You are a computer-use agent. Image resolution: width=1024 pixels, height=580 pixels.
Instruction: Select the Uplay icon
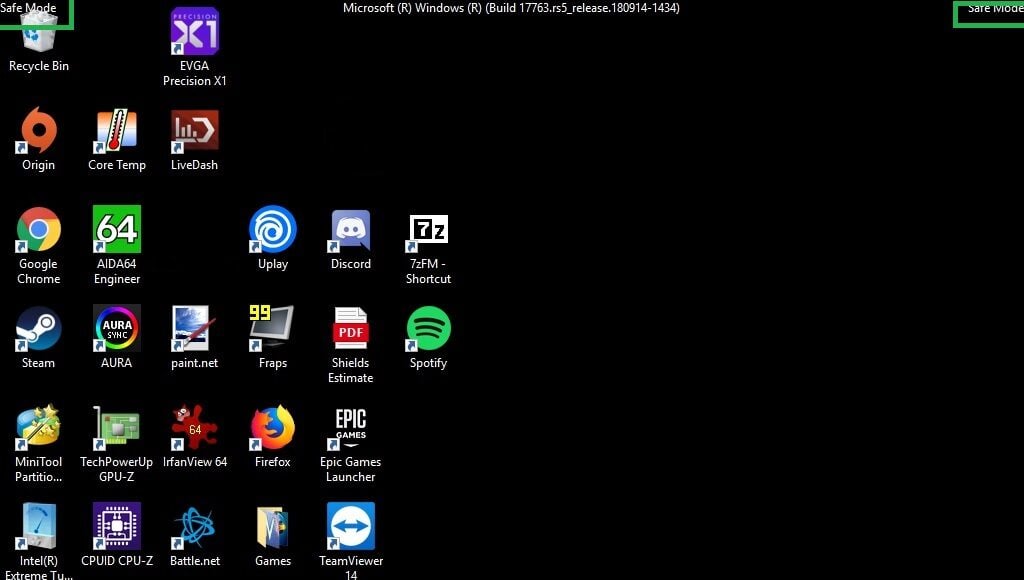click(x=272, y=229)
